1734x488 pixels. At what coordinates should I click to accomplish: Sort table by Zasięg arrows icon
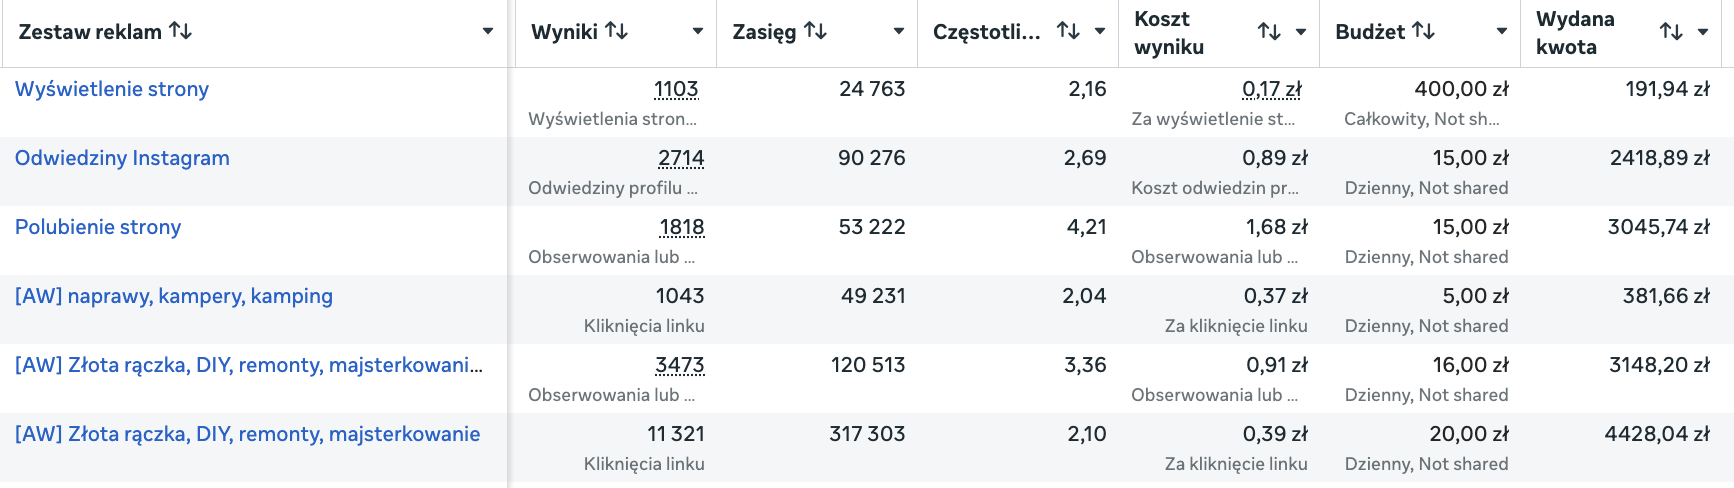tap(816, 31)
